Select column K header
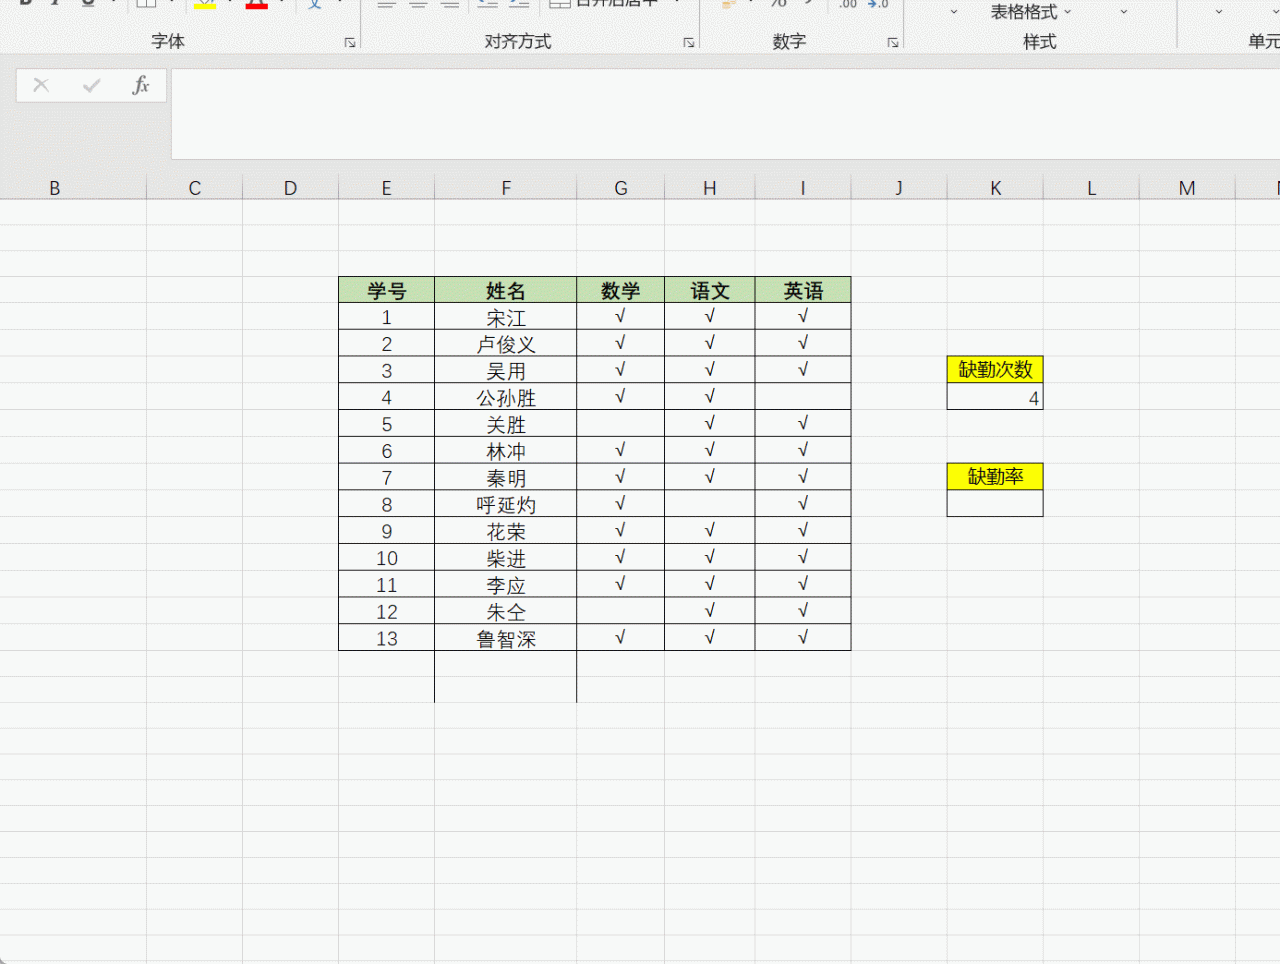Image resolution: width=1280 pixels, height=964 pixels. click(996, 188)
